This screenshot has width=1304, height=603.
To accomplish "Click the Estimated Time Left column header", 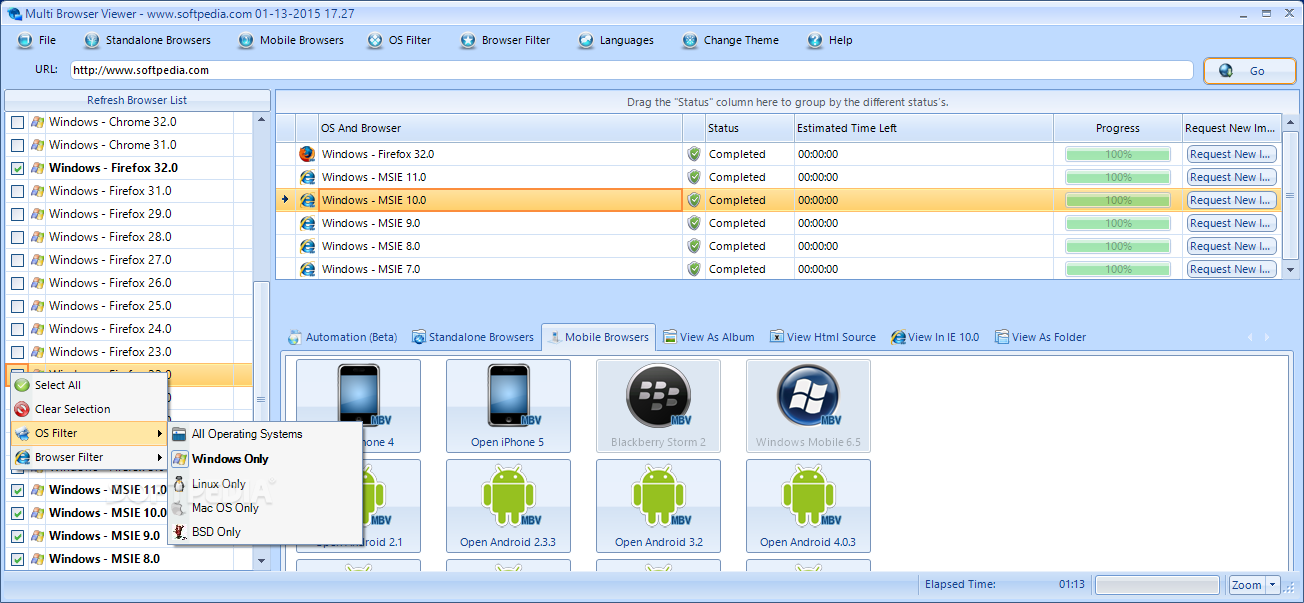I will [x=923, y=128].
